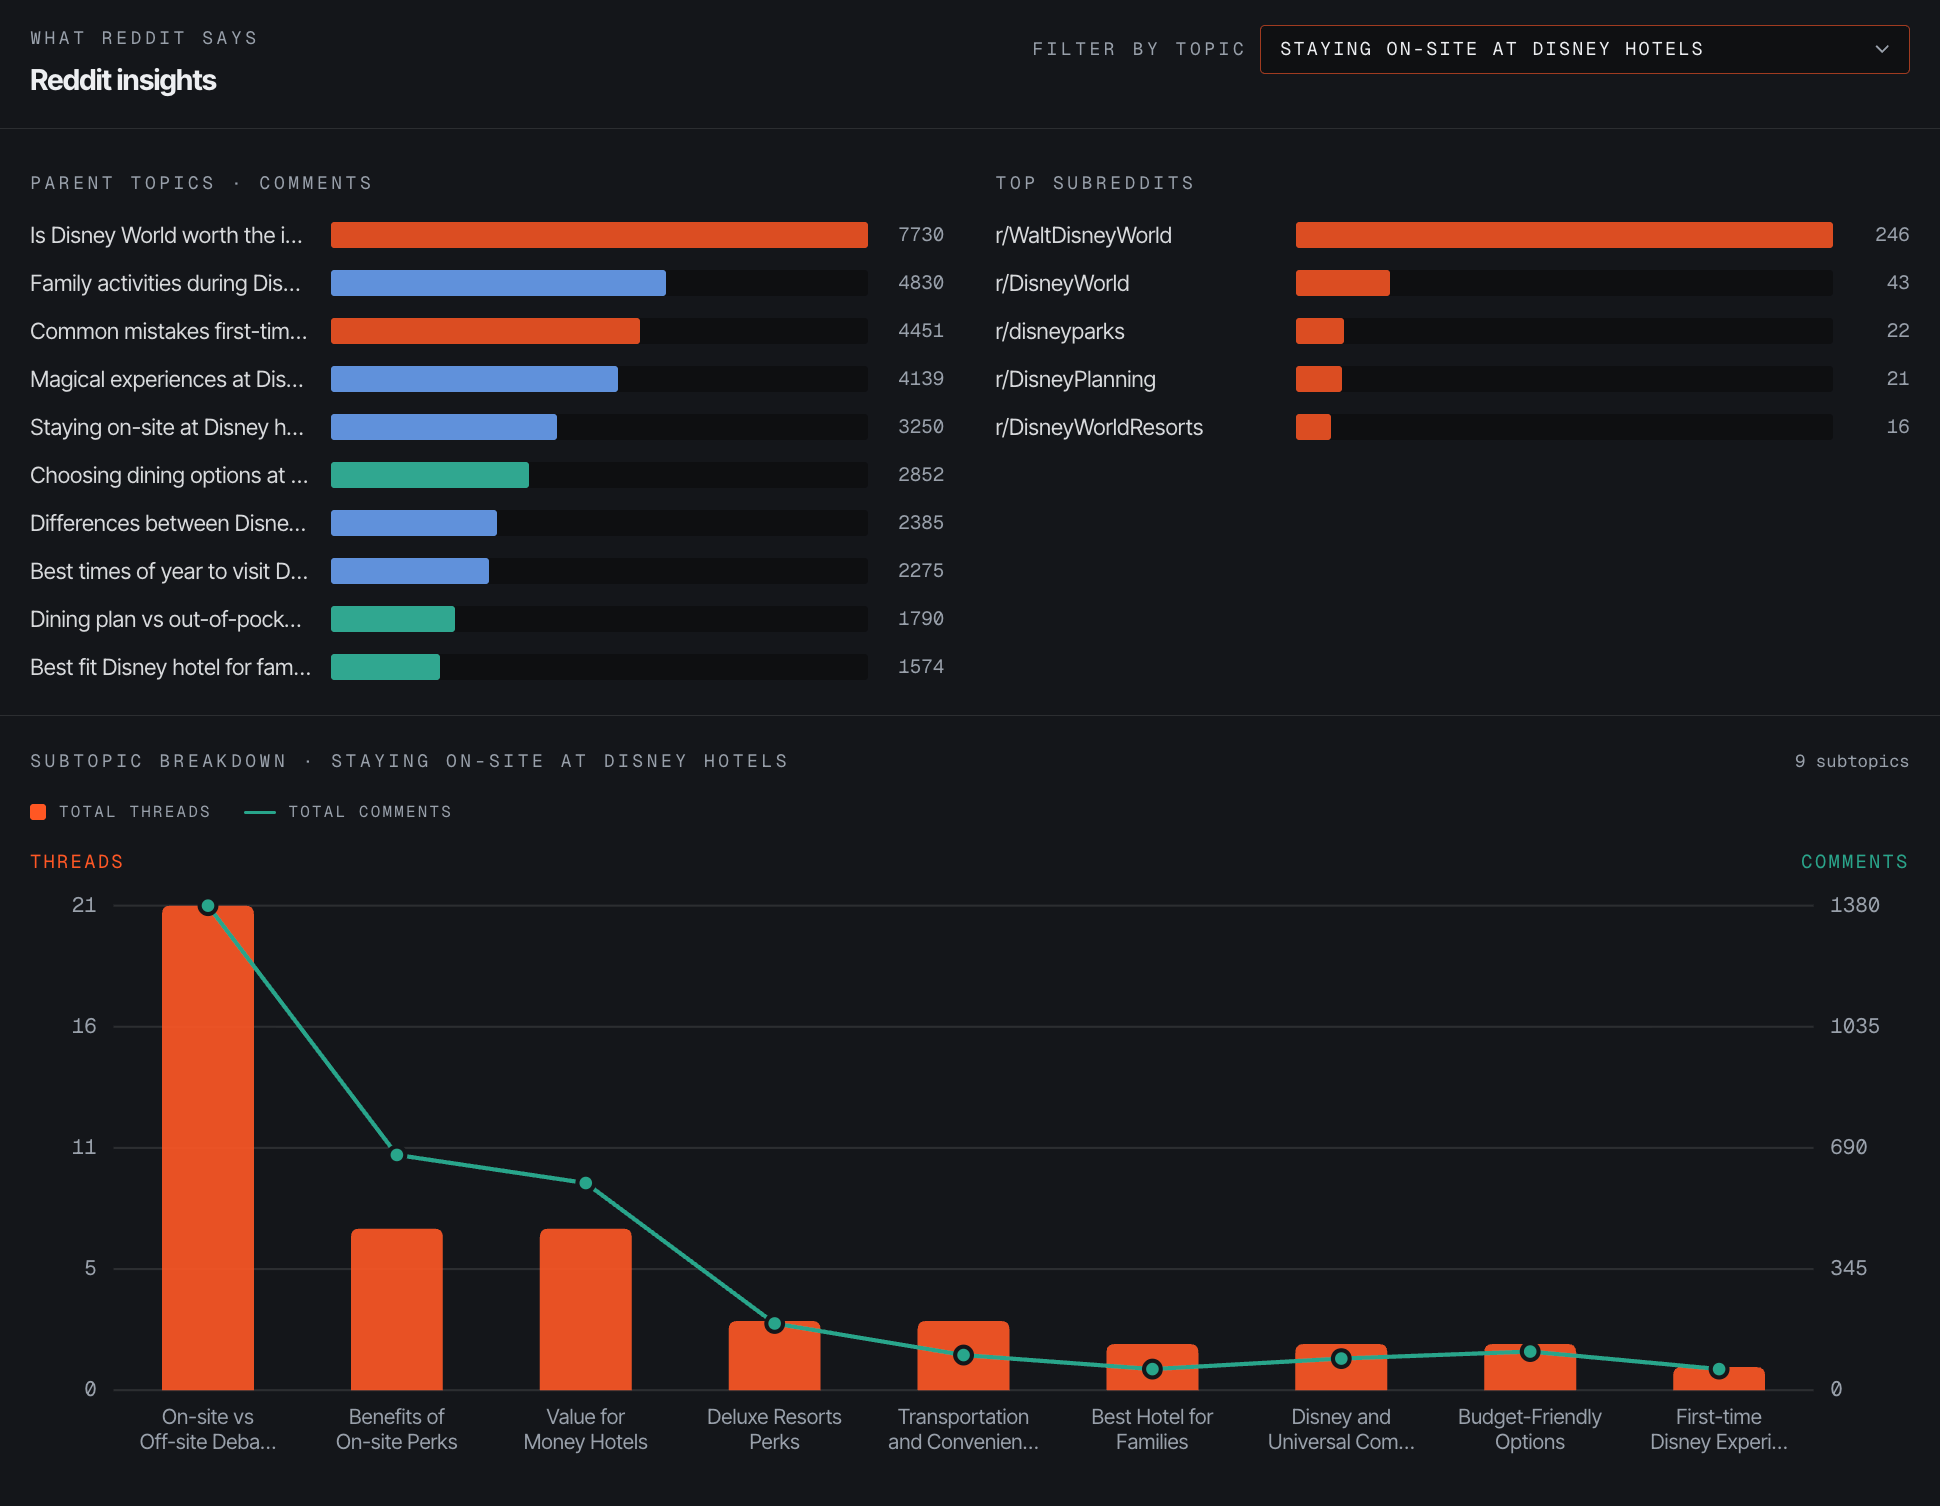
Task: Open the r/DisneyWorldResorts subreddit label
Action: (1099, 427)
